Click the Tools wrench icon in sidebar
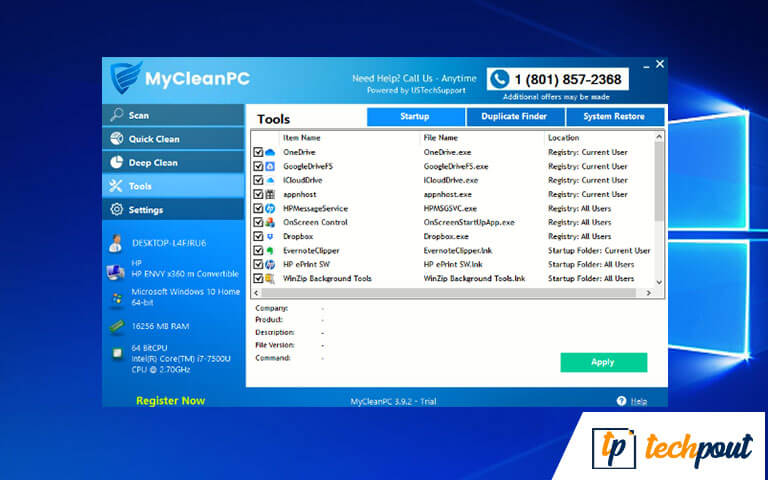 tap(117, 186)
